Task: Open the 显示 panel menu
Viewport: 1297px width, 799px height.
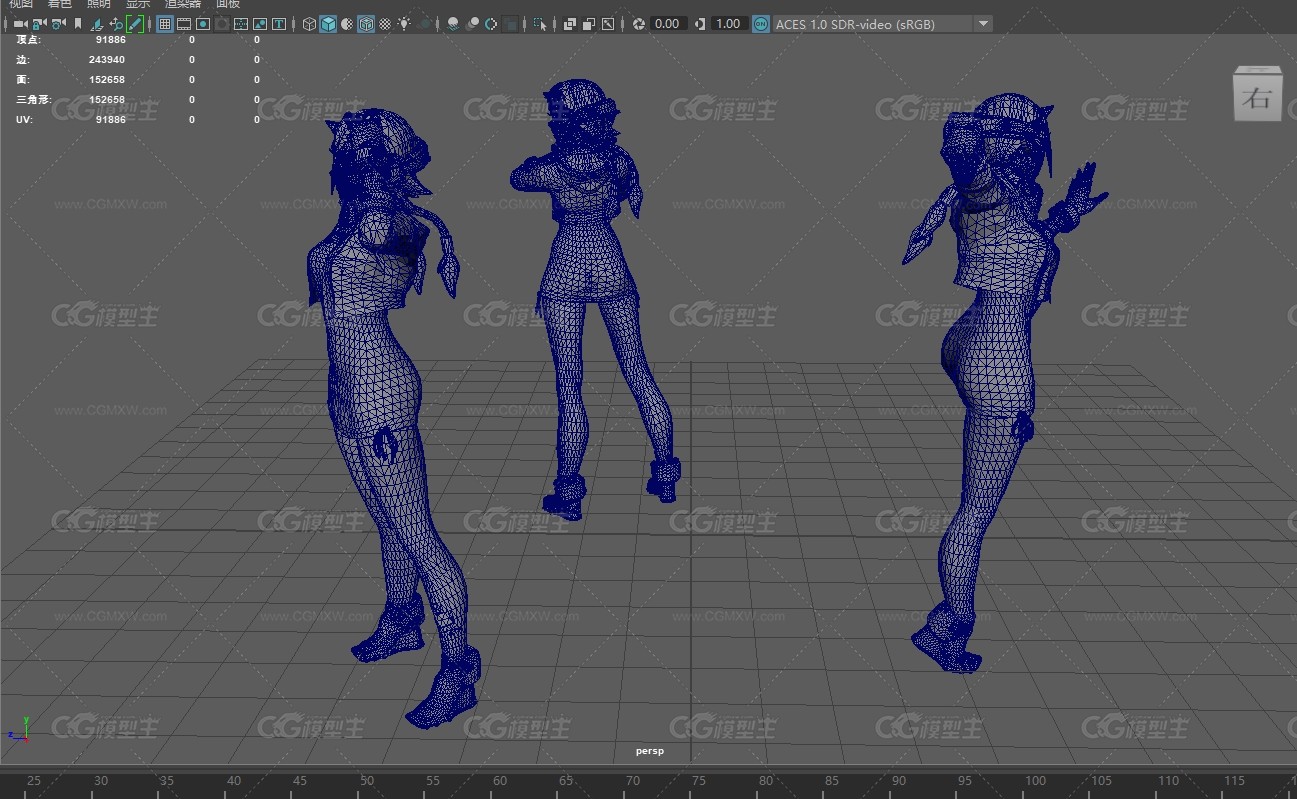Action: point(137,4)
